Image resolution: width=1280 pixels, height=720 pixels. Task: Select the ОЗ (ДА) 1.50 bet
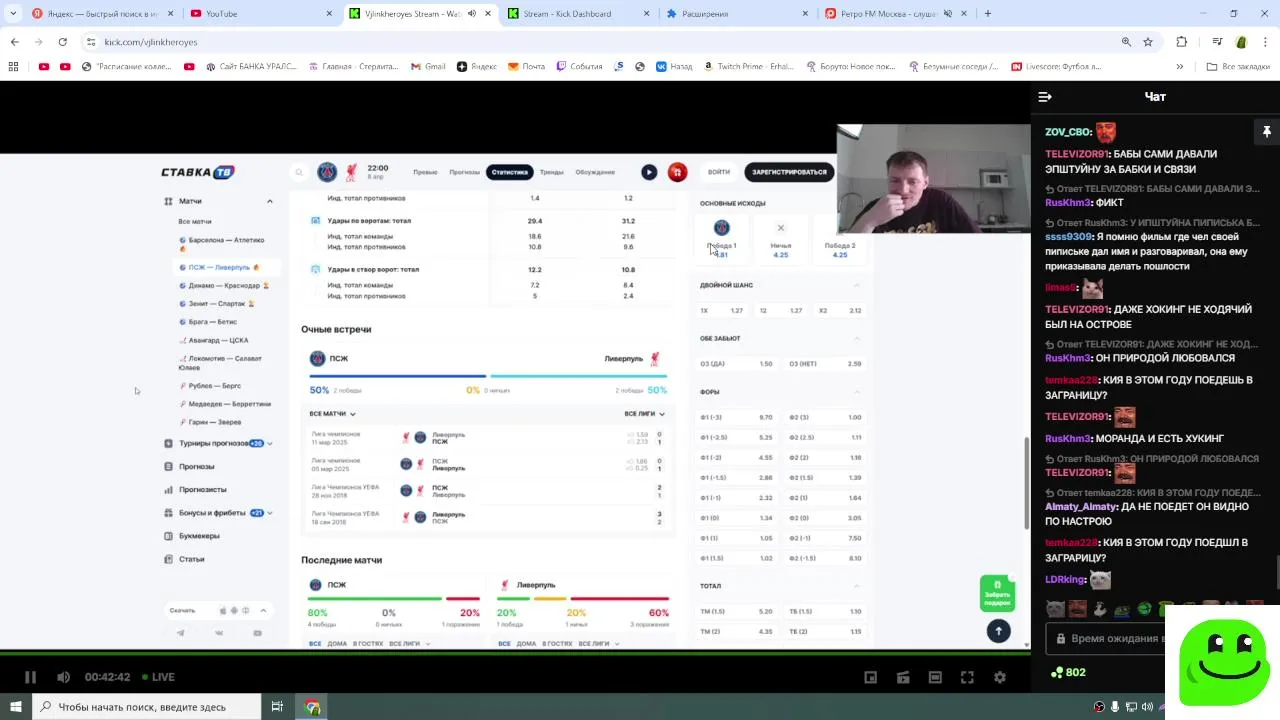point(738,364)
